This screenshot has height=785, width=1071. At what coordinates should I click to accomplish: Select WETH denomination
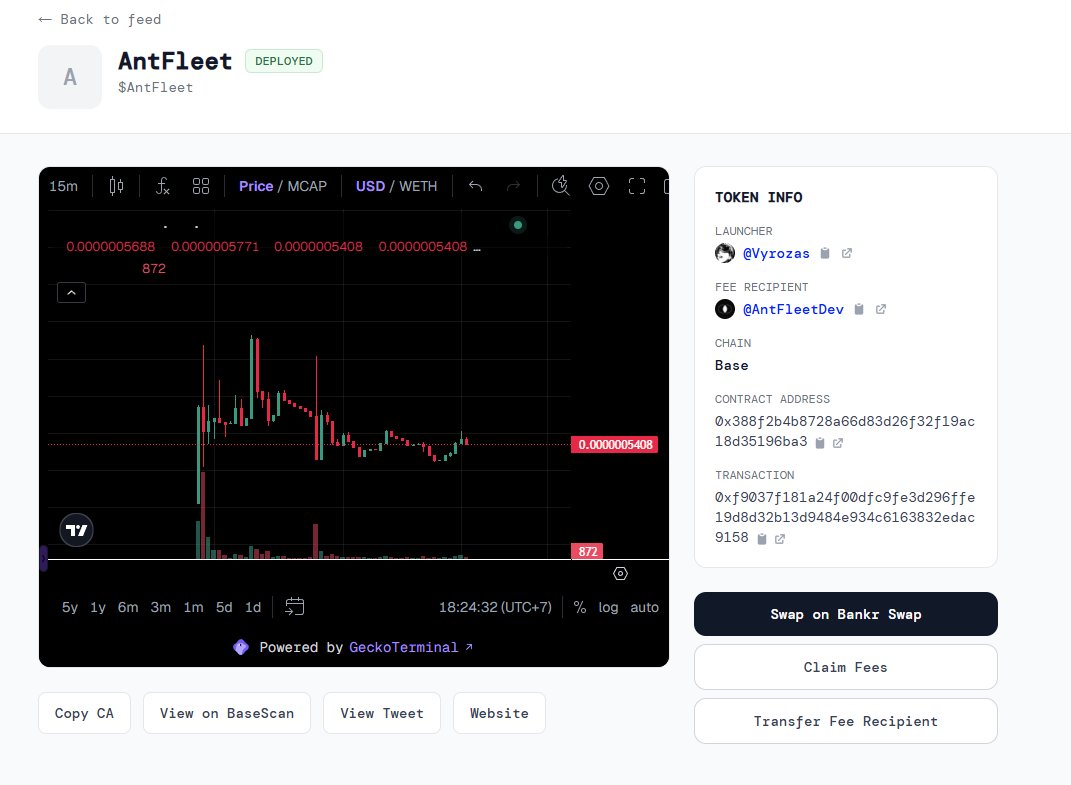point(418,186)
